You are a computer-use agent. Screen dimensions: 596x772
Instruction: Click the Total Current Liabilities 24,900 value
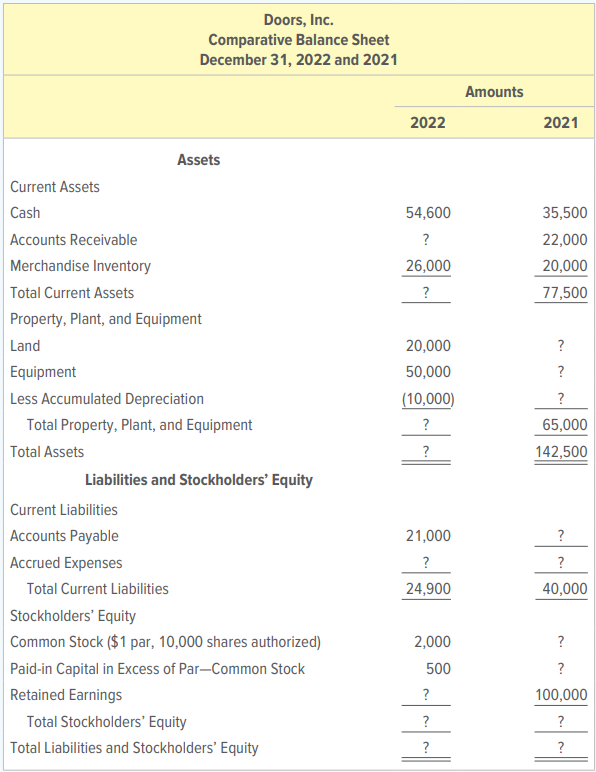point(428,589)
